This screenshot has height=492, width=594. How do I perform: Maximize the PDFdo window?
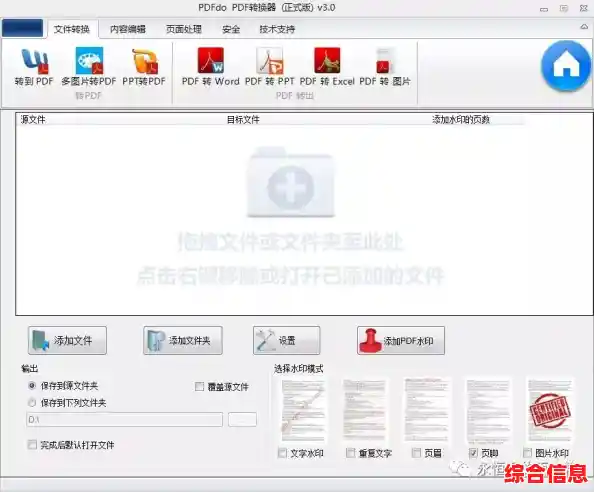click(564, 8)
